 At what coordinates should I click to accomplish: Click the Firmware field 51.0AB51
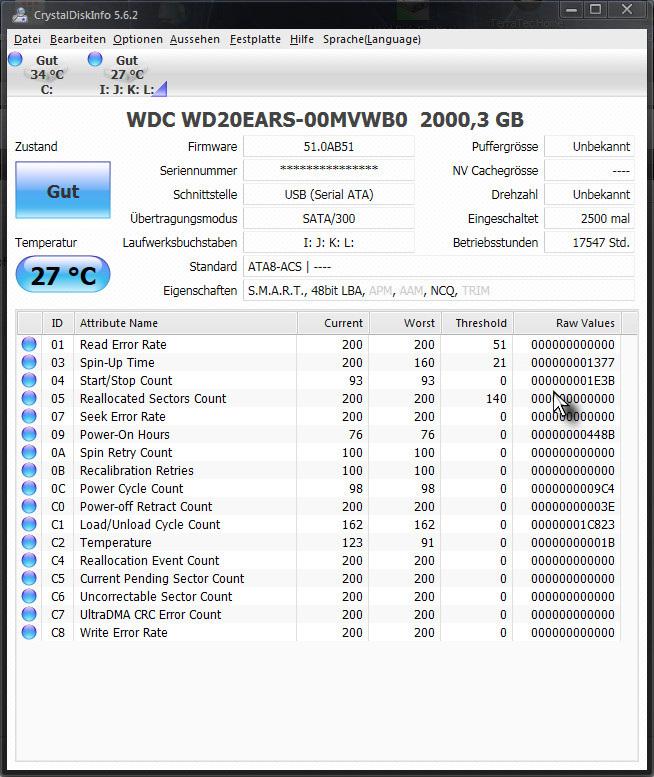click(x=329, y=147)
